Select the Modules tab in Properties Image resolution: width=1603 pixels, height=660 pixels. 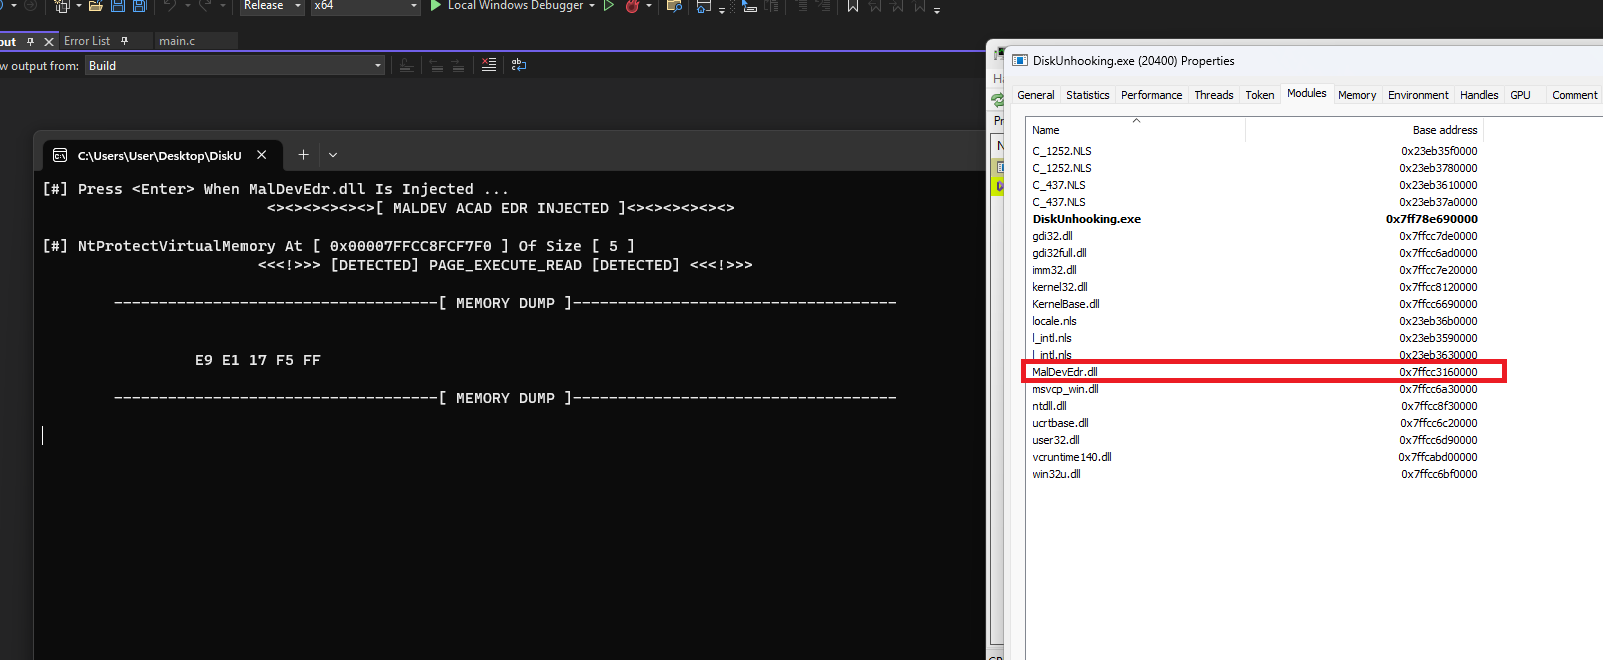(1307, 93)
